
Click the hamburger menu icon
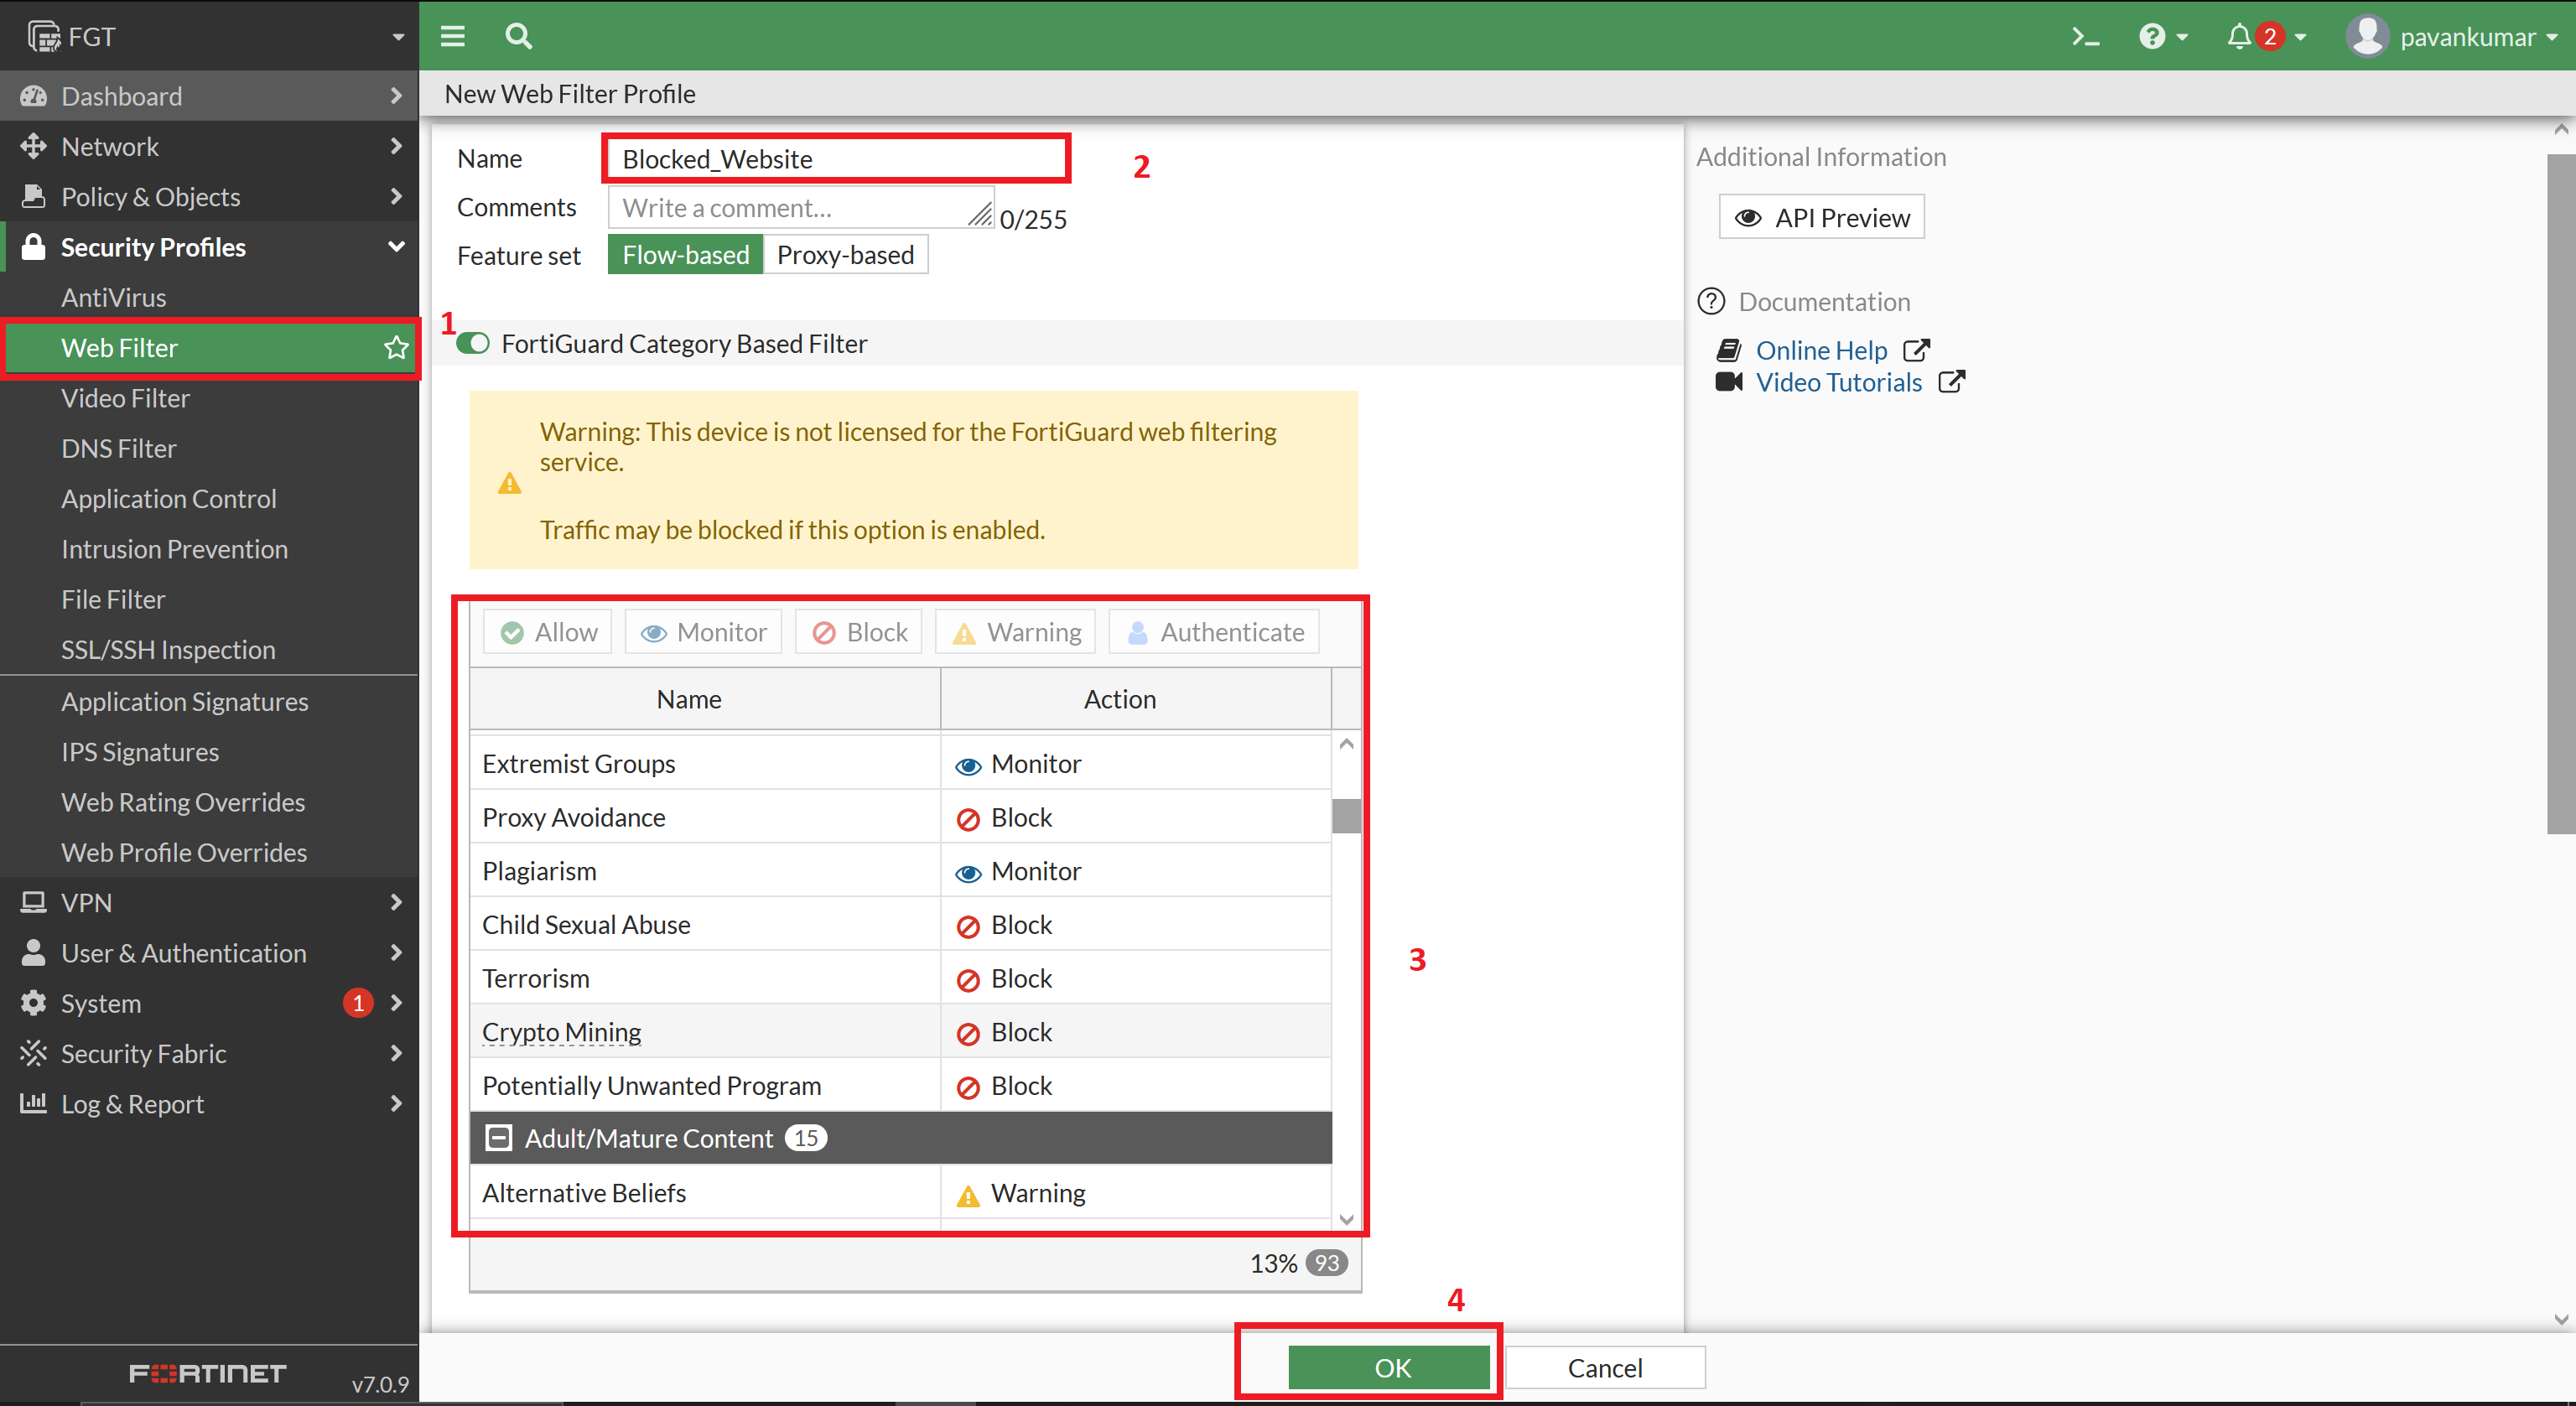pyautogui.click(x=452, y=36)
